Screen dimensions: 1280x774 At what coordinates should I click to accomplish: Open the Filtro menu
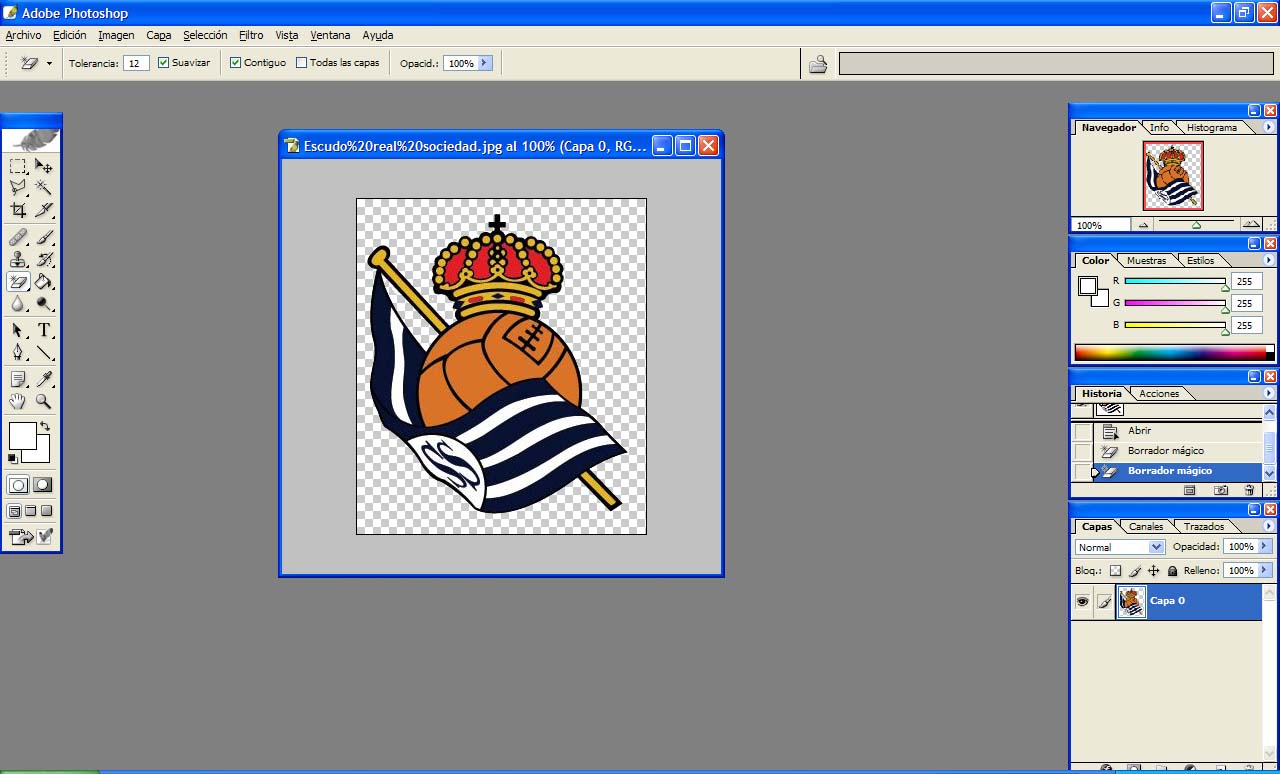[x=251, y=35]
